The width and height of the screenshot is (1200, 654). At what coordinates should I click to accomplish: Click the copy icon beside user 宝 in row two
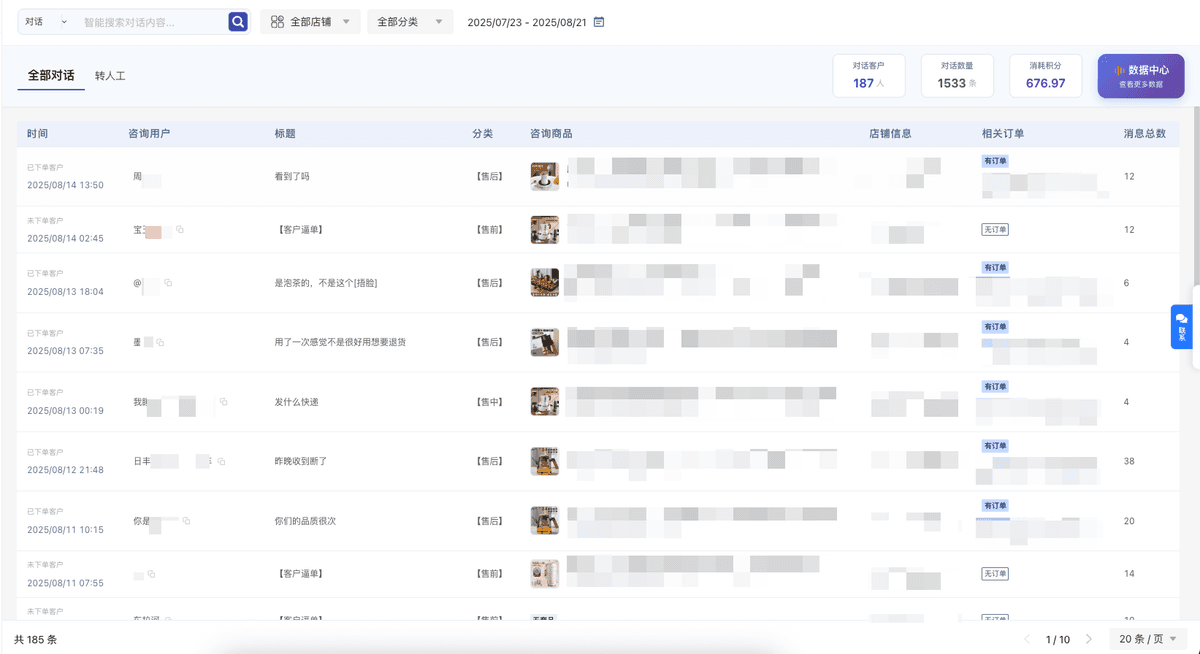coord(178,230)
